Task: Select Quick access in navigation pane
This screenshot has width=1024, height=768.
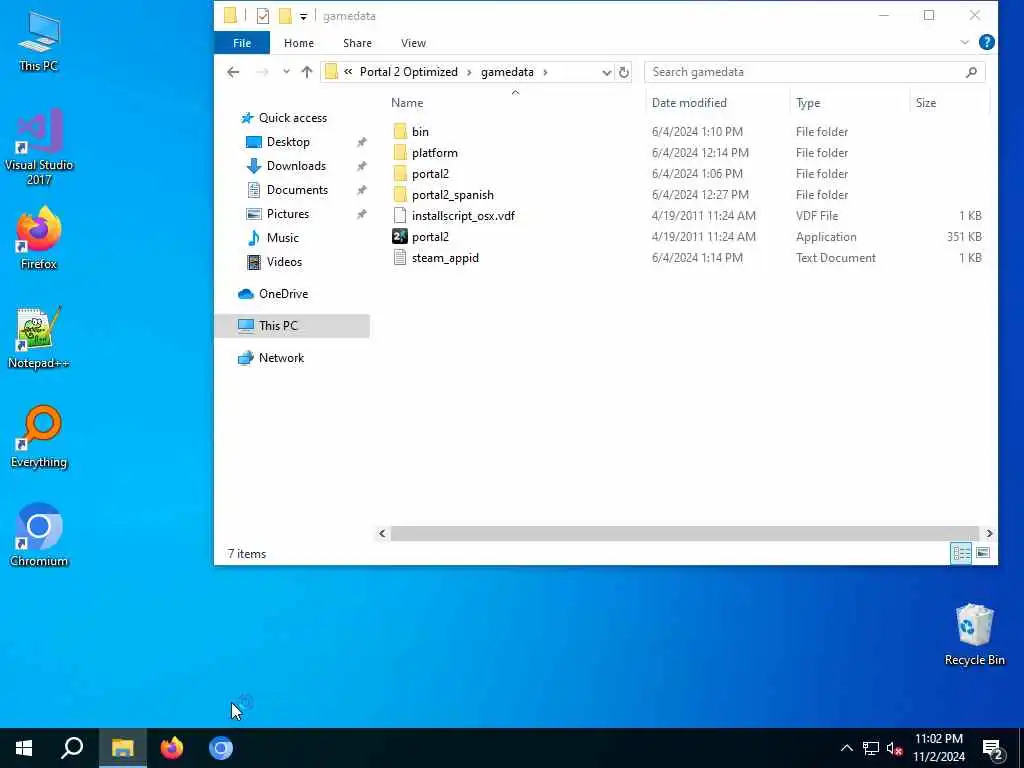Action: tap(293, 118)
